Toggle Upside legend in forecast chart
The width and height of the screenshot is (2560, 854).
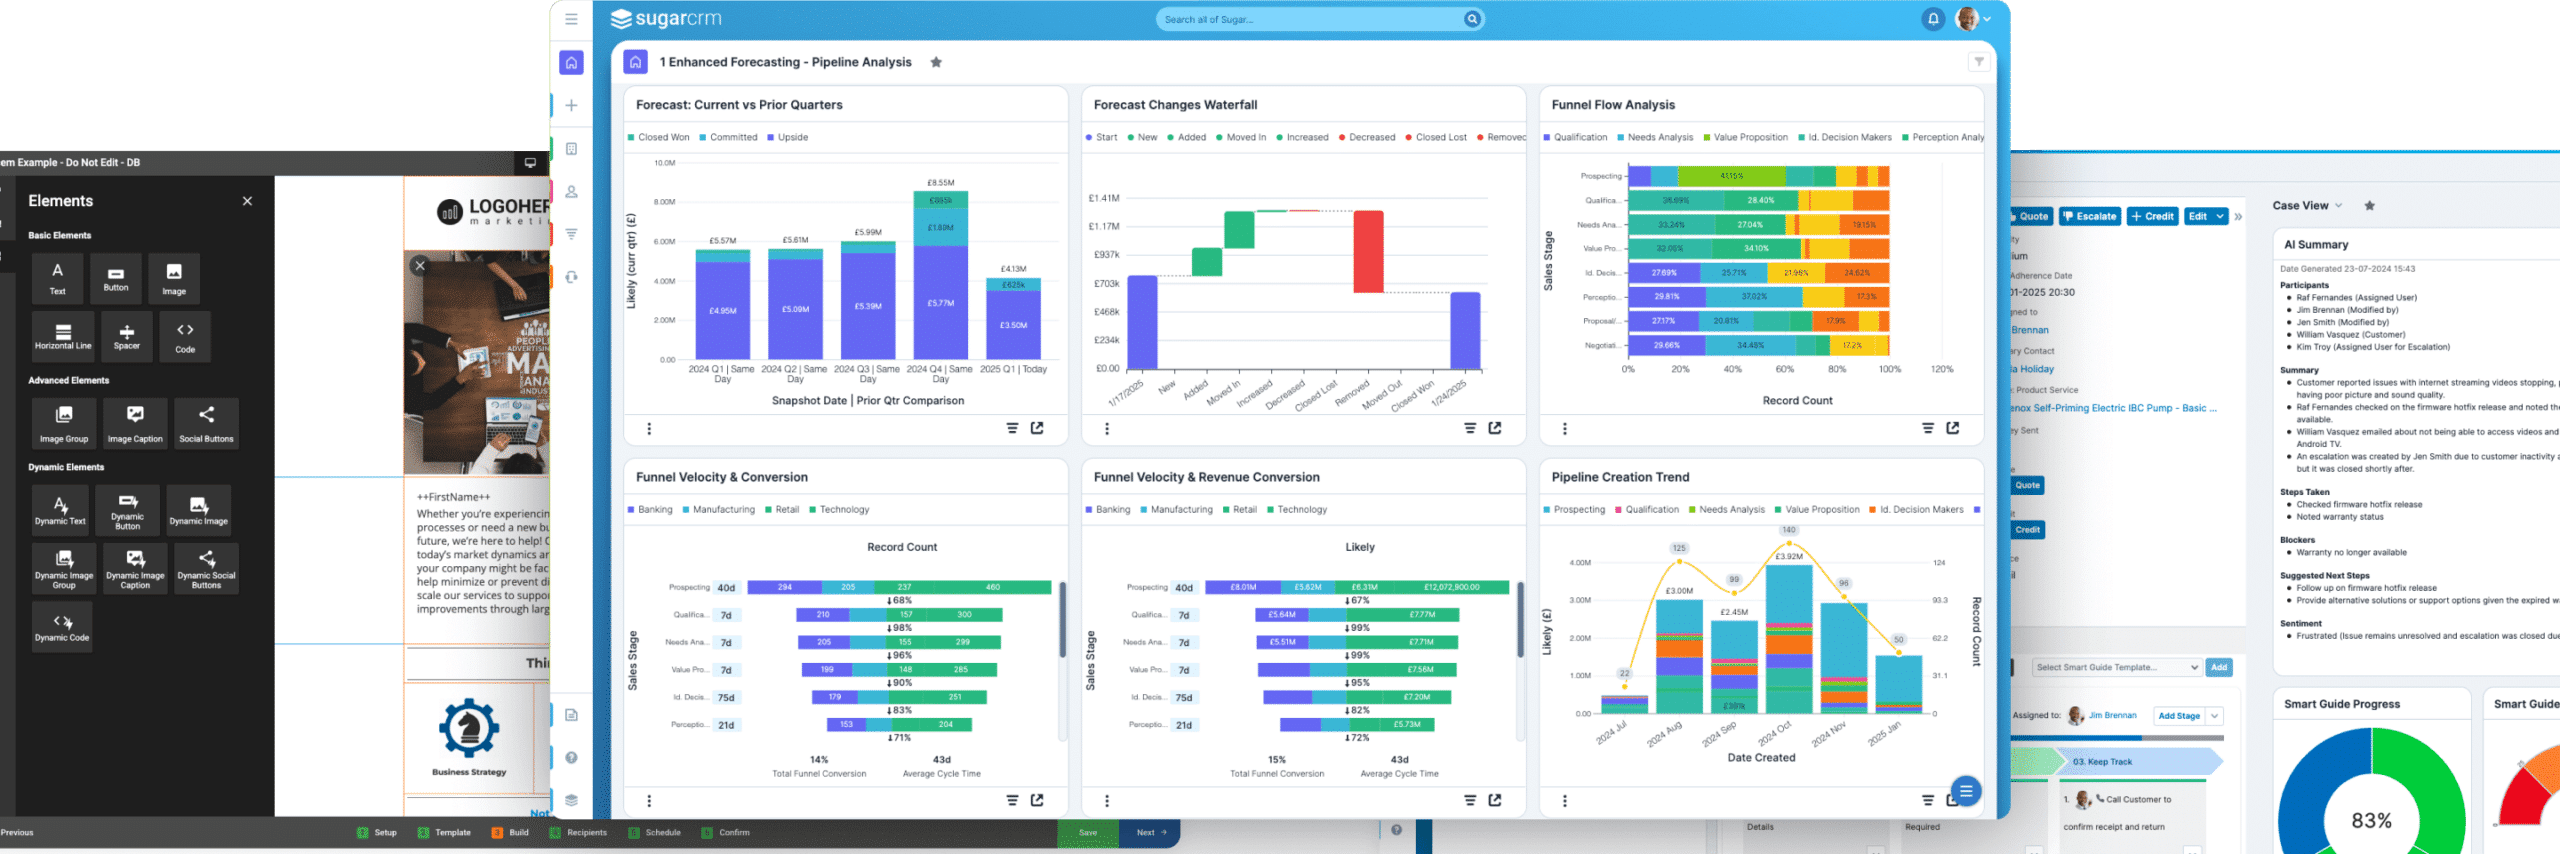[x=787, y=138]
